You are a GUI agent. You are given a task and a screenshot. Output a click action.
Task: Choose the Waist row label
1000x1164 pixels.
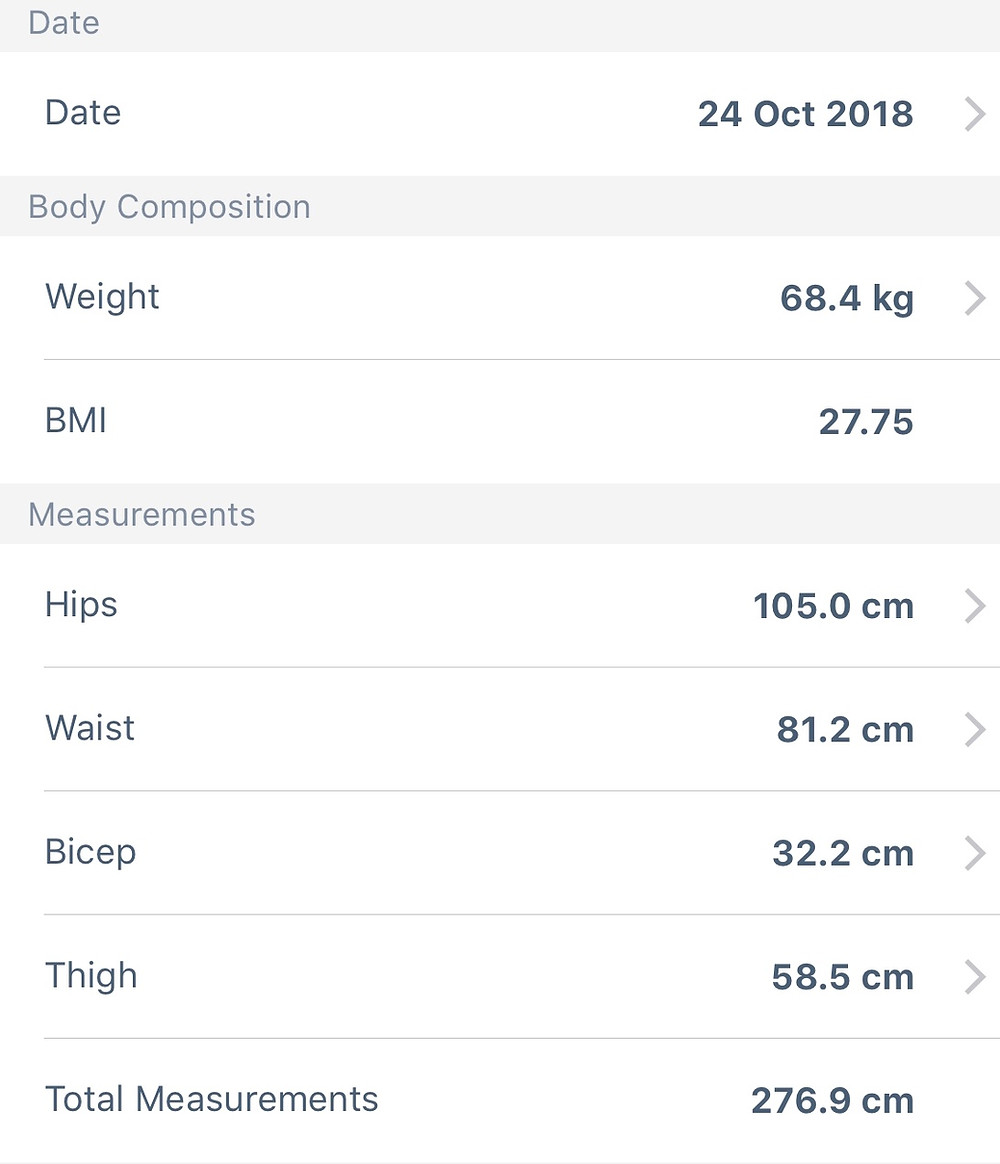point(90,728)
